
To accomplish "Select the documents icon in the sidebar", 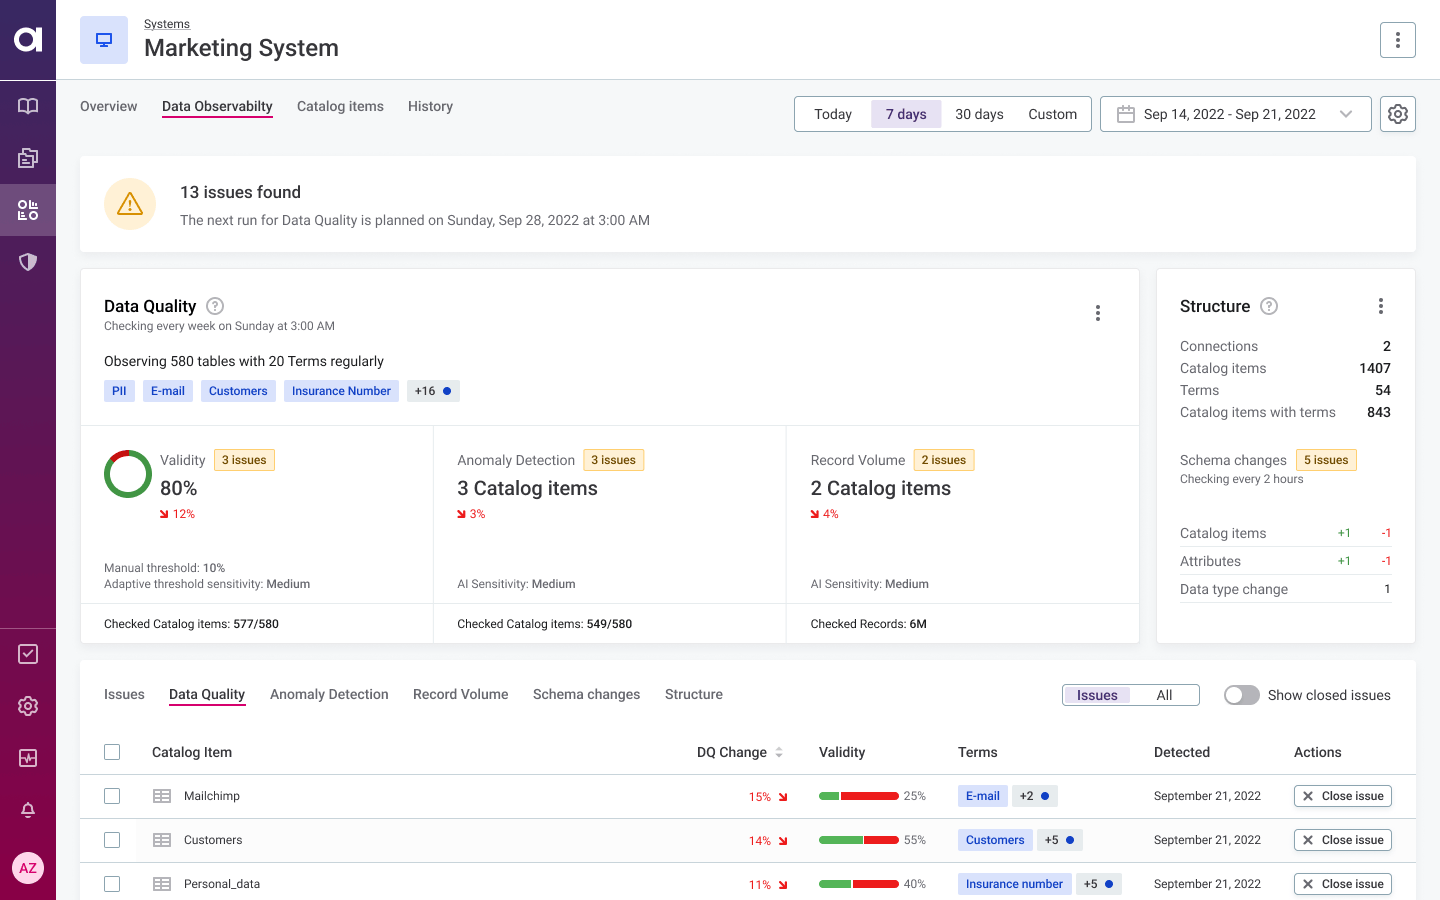I will click(27, 158).
